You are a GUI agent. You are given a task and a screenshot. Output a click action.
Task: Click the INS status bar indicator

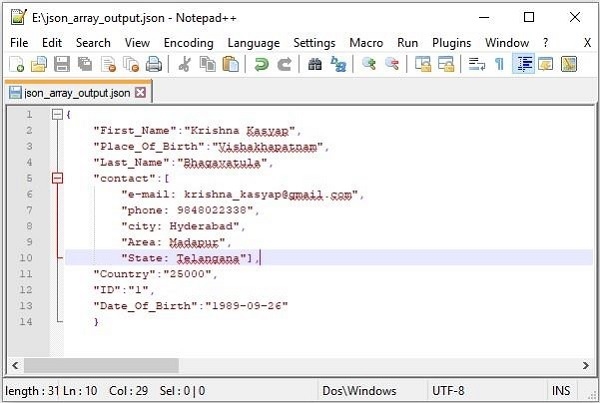[561, 391]
